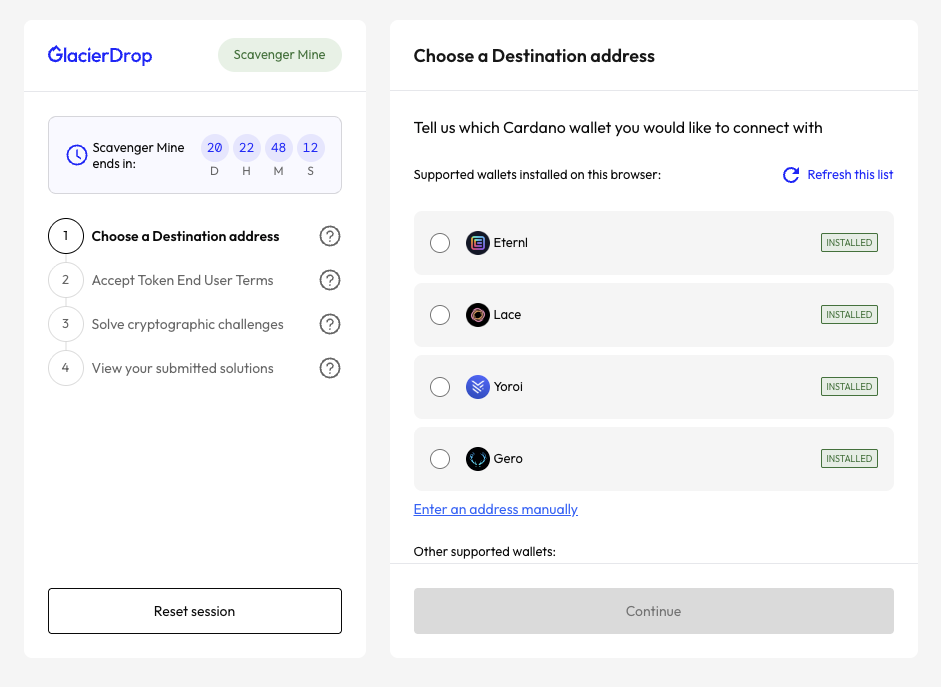941x687 pixels.
Task: Open help for Choose a Destination address
Action: (x=330, y=237)
